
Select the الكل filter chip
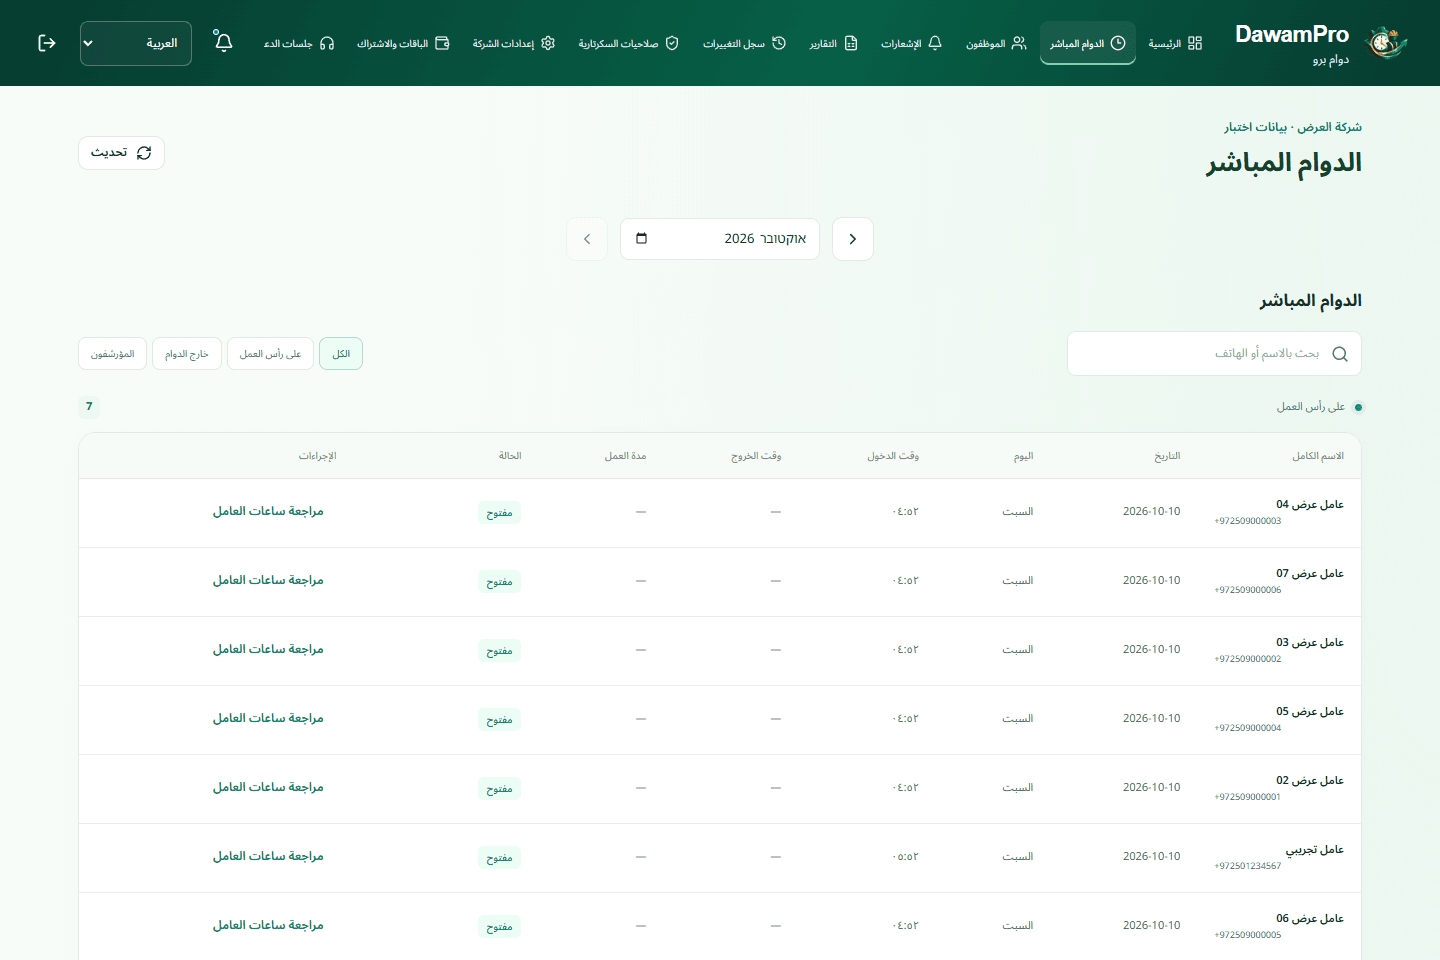coord(341,354)
